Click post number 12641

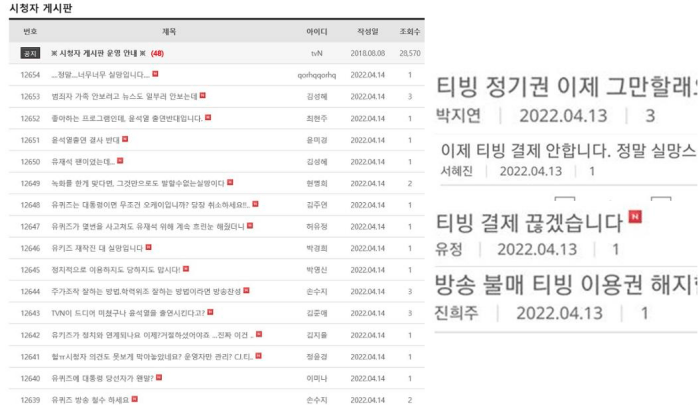coord(30,357)
